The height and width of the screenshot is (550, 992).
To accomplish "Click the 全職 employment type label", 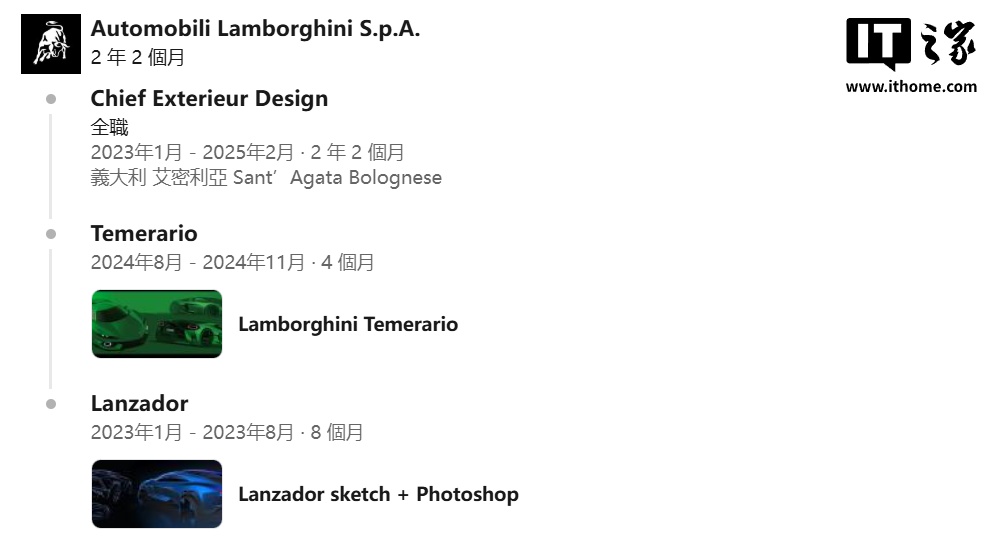I will pyautogui.click(x=109, y=127).
